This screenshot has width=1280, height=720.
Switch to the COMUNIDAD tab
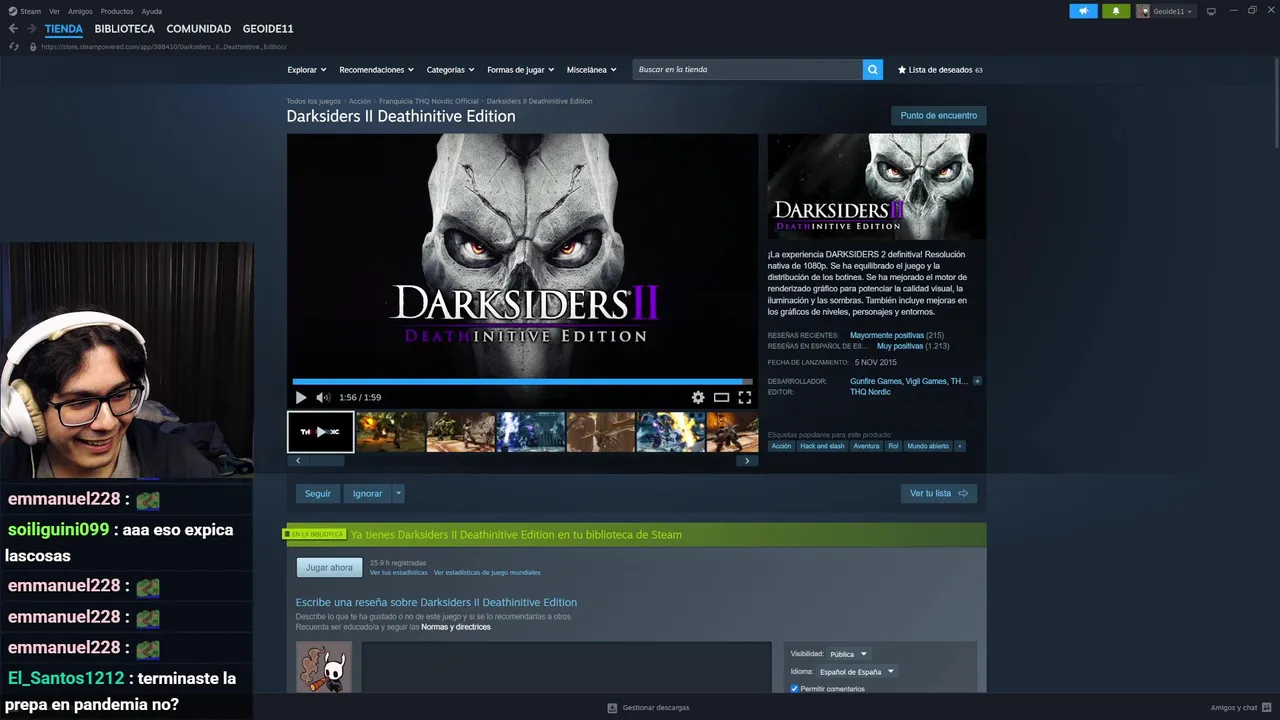click(199, 29)
